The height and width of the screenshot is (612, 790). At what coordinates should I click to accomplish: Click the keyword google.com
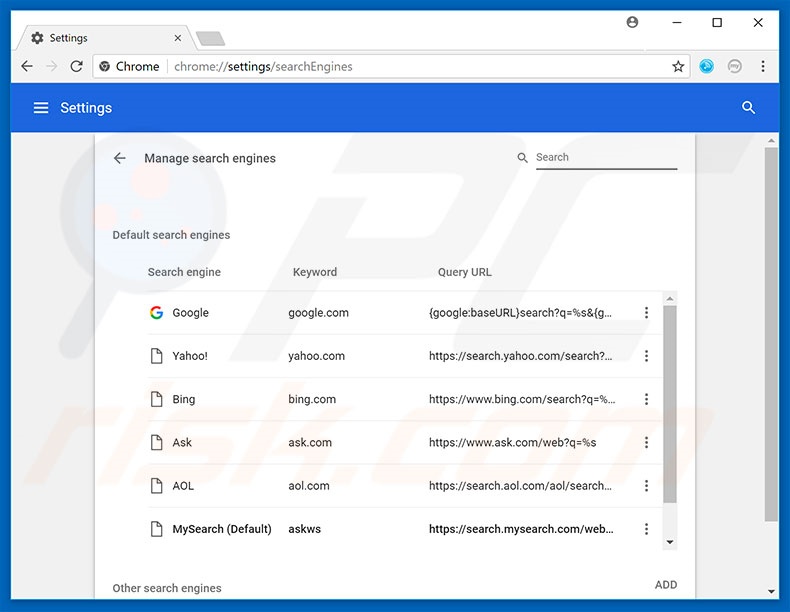tap(318, 313)
